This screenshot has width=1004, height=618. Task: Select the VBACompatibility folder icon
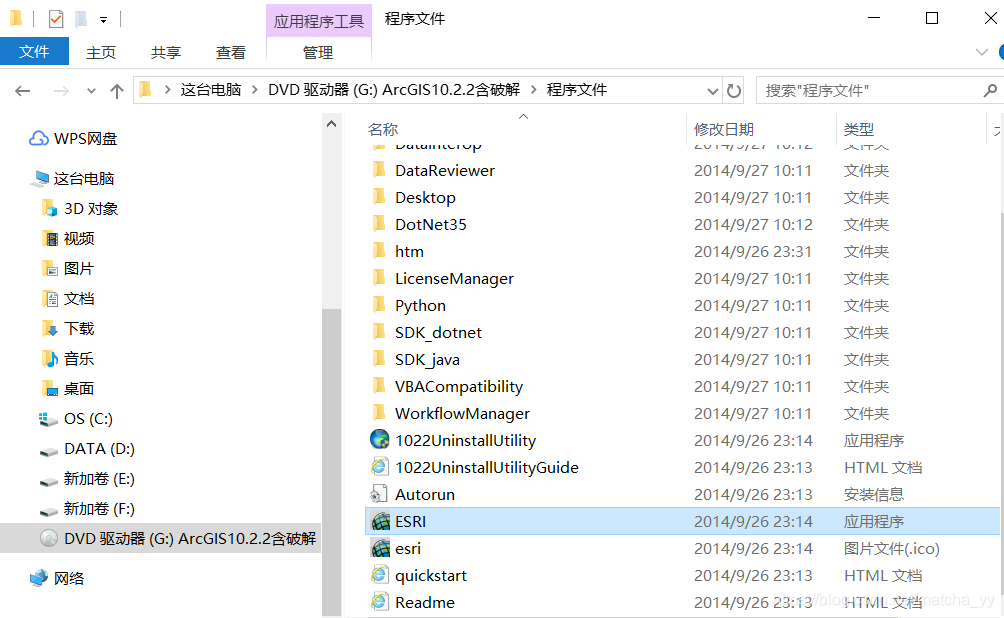pyautogui.click(x=379, y=386)
